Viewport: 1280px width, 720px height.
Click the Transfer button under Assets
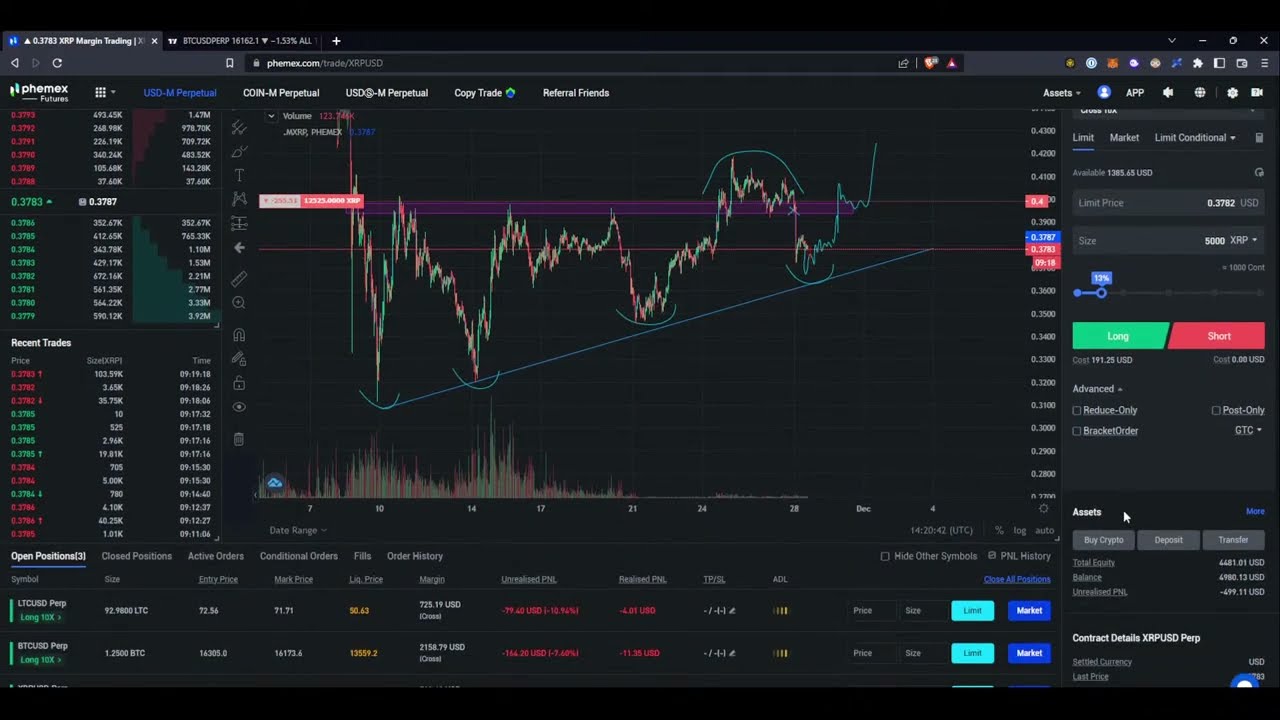1233,540
